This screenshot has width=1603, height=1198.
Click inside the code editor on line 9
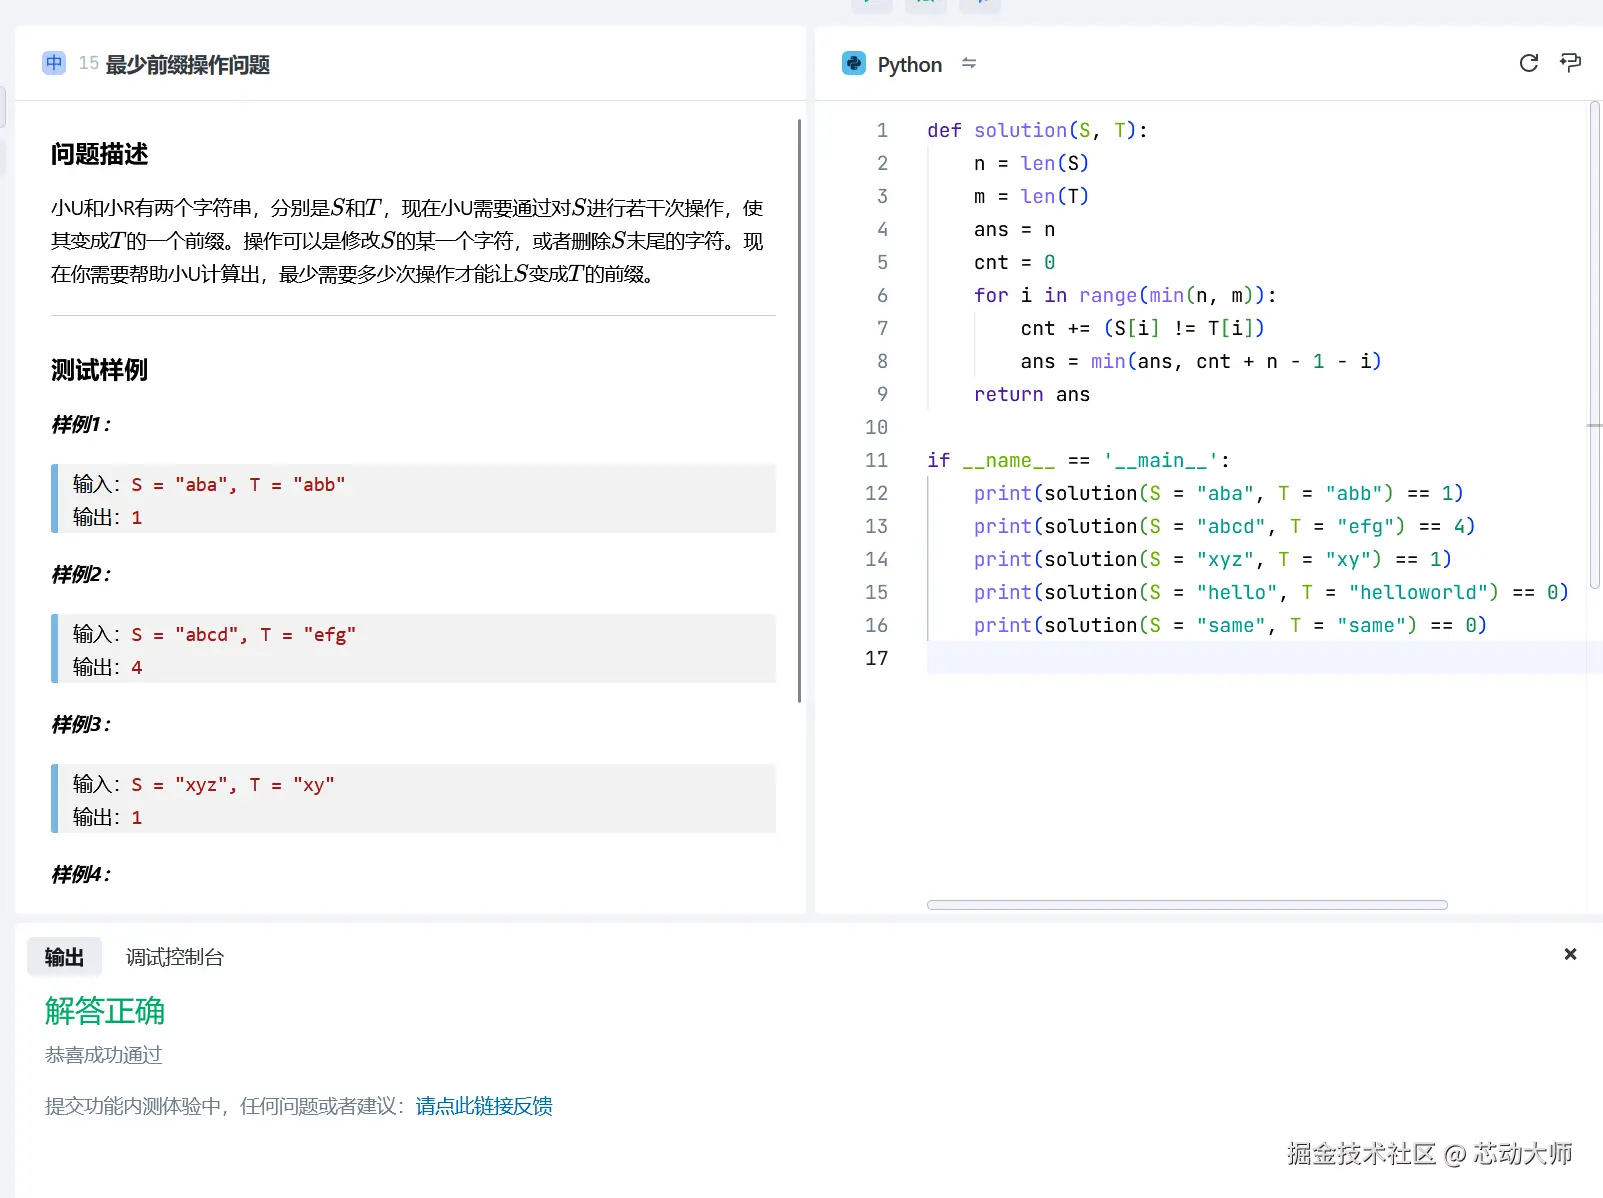pos(1031,394)
